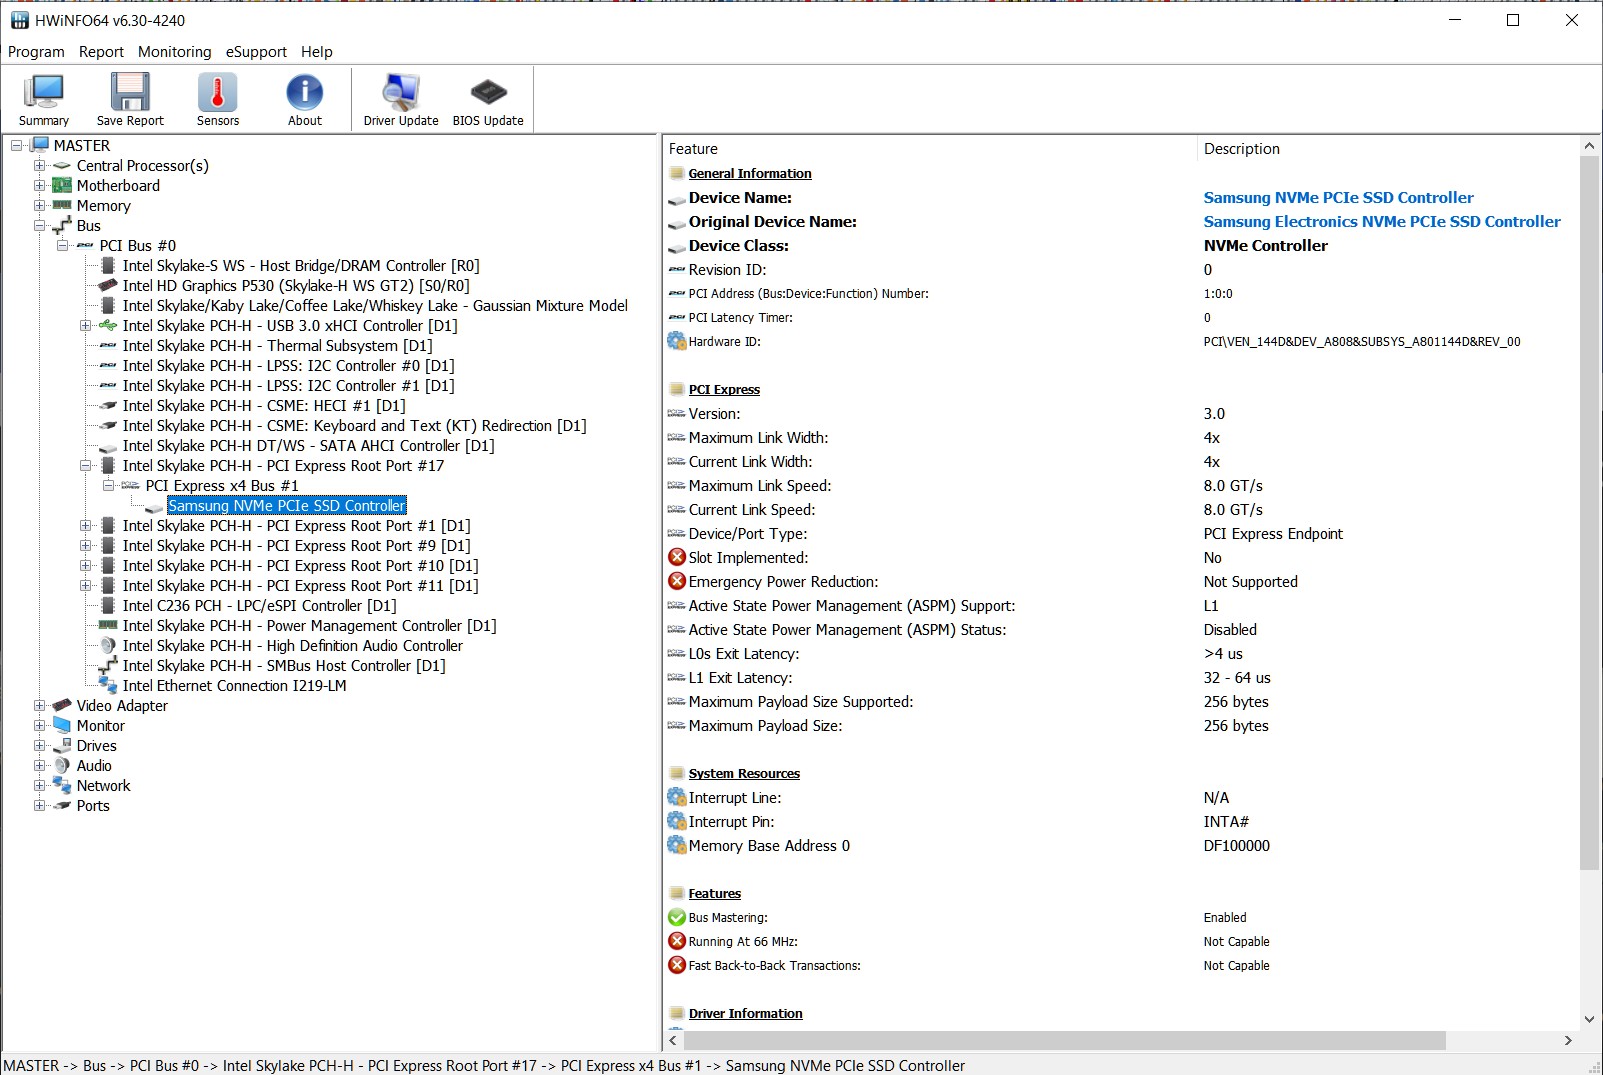1603x1075 pixels.
Task: Open the Sensors thermometer icon
Action: tap(217, 92)
